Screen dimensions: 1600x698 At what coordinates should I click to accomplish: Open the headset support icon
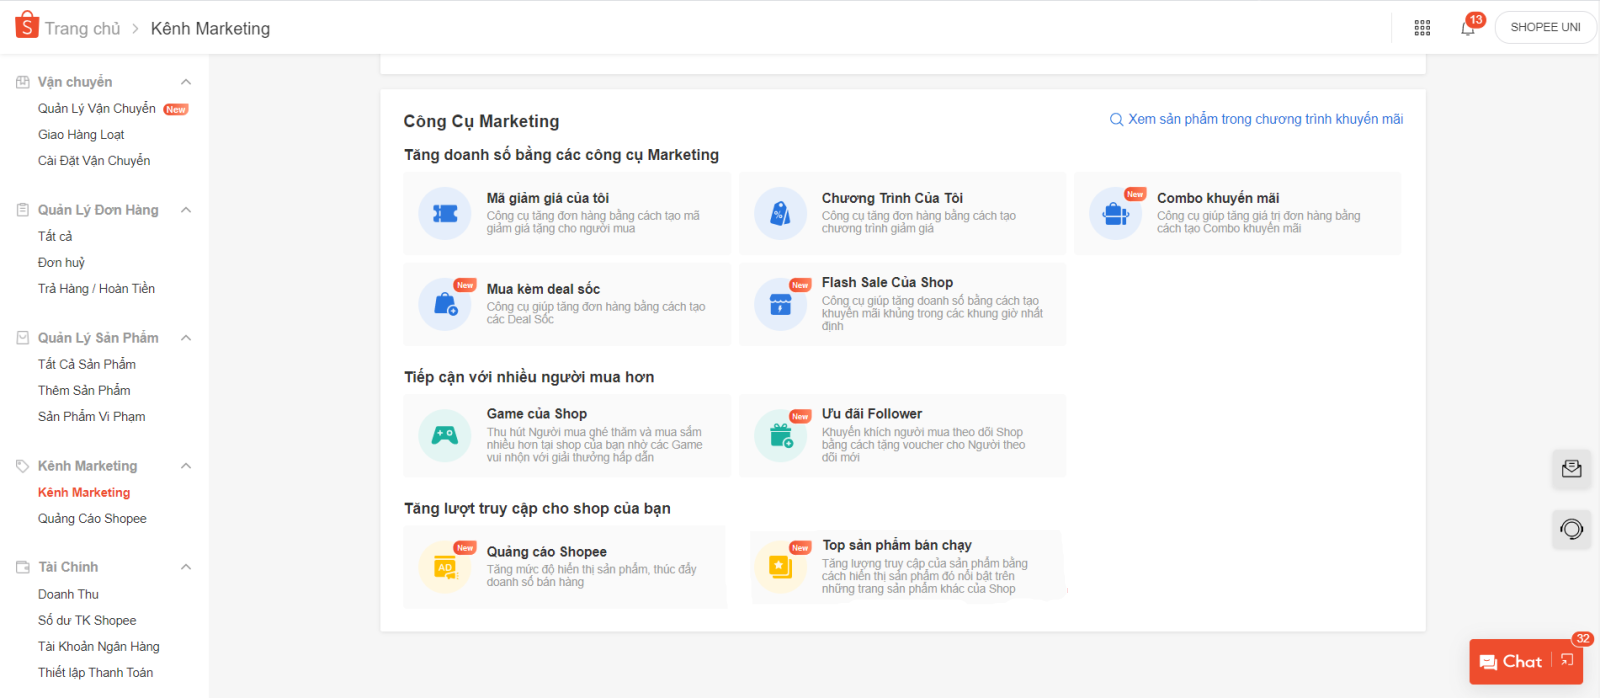(x=1571, y=529)
